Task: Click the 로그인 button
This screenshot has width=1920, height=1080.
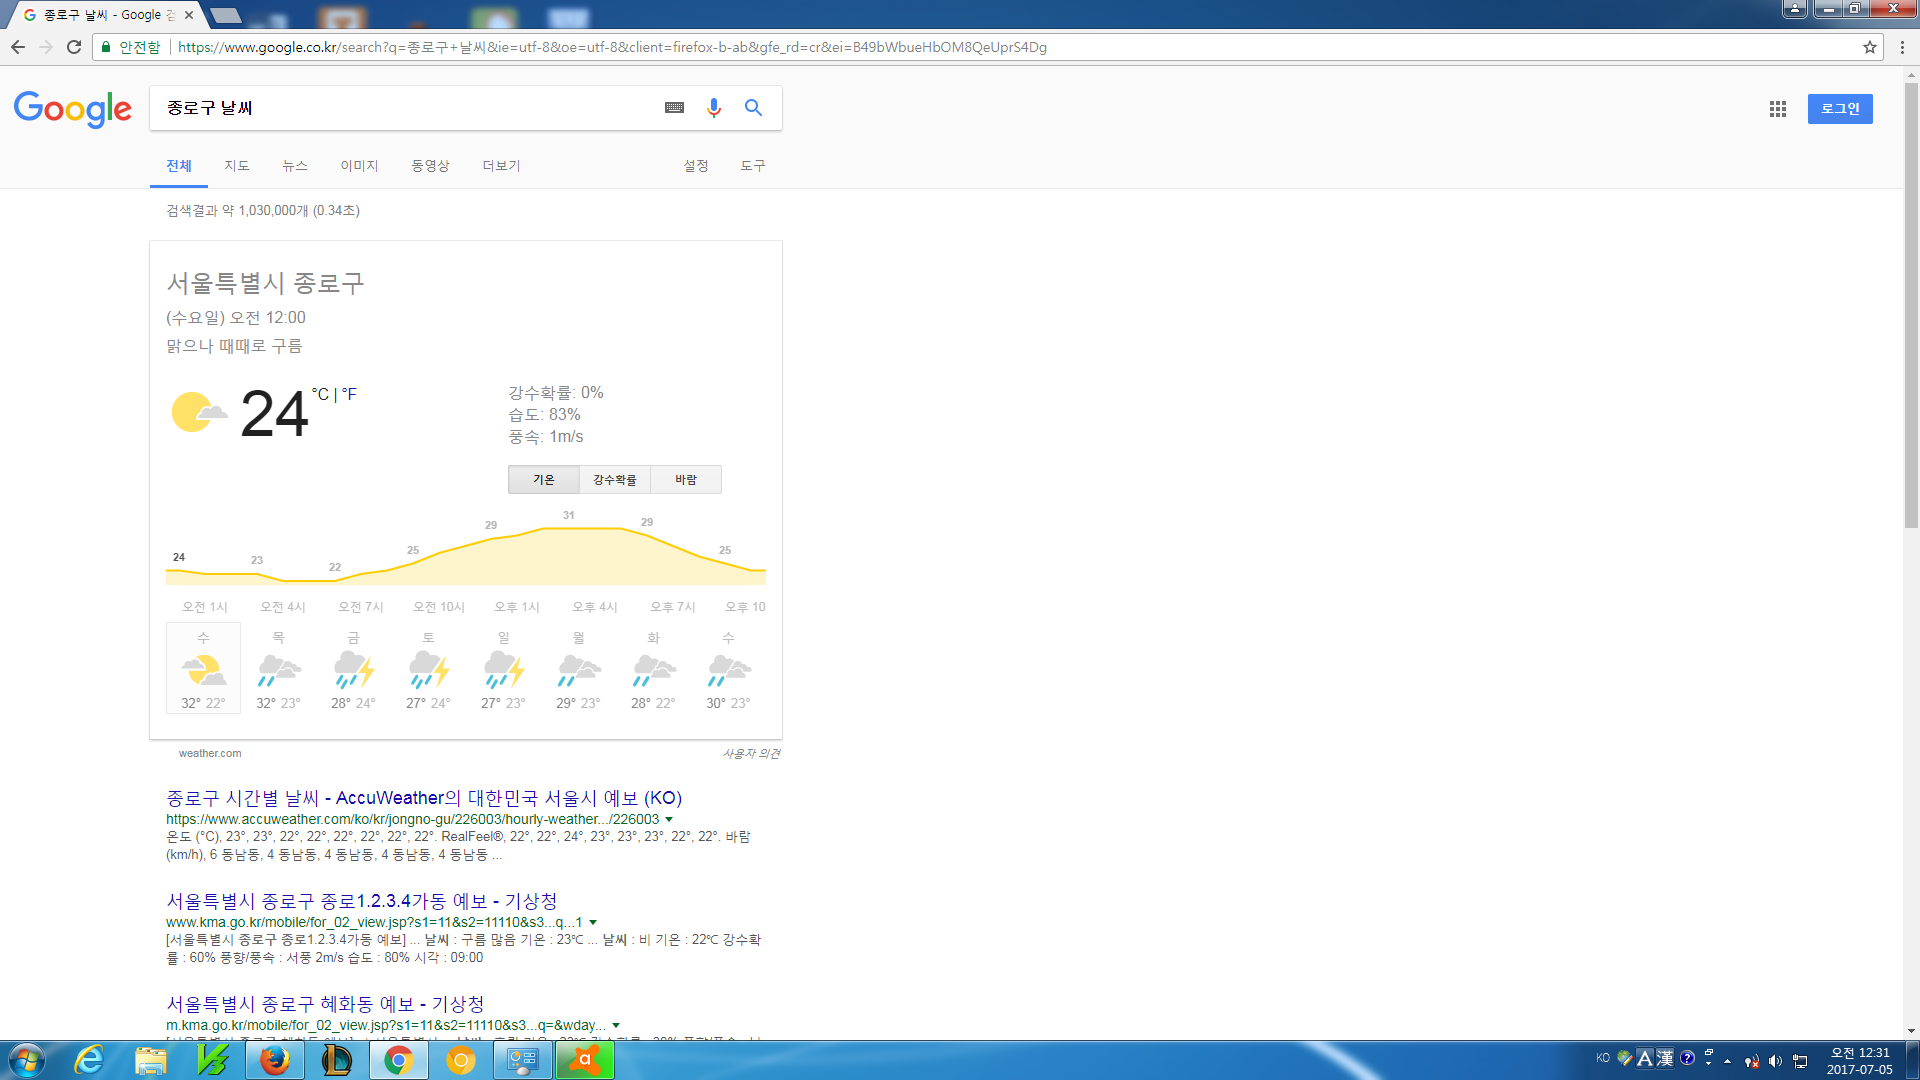Action: pos(1839,109)
